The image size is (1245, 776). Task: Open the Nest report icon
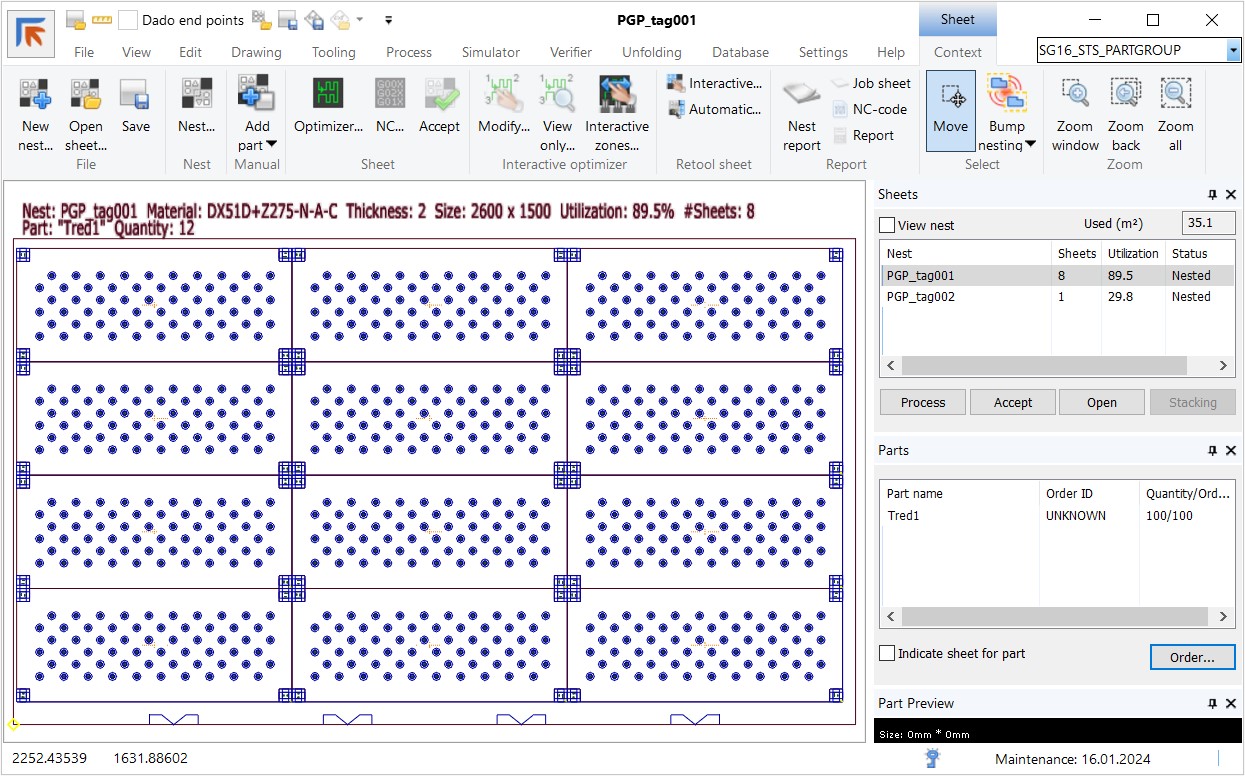click(x=801, y=96)
